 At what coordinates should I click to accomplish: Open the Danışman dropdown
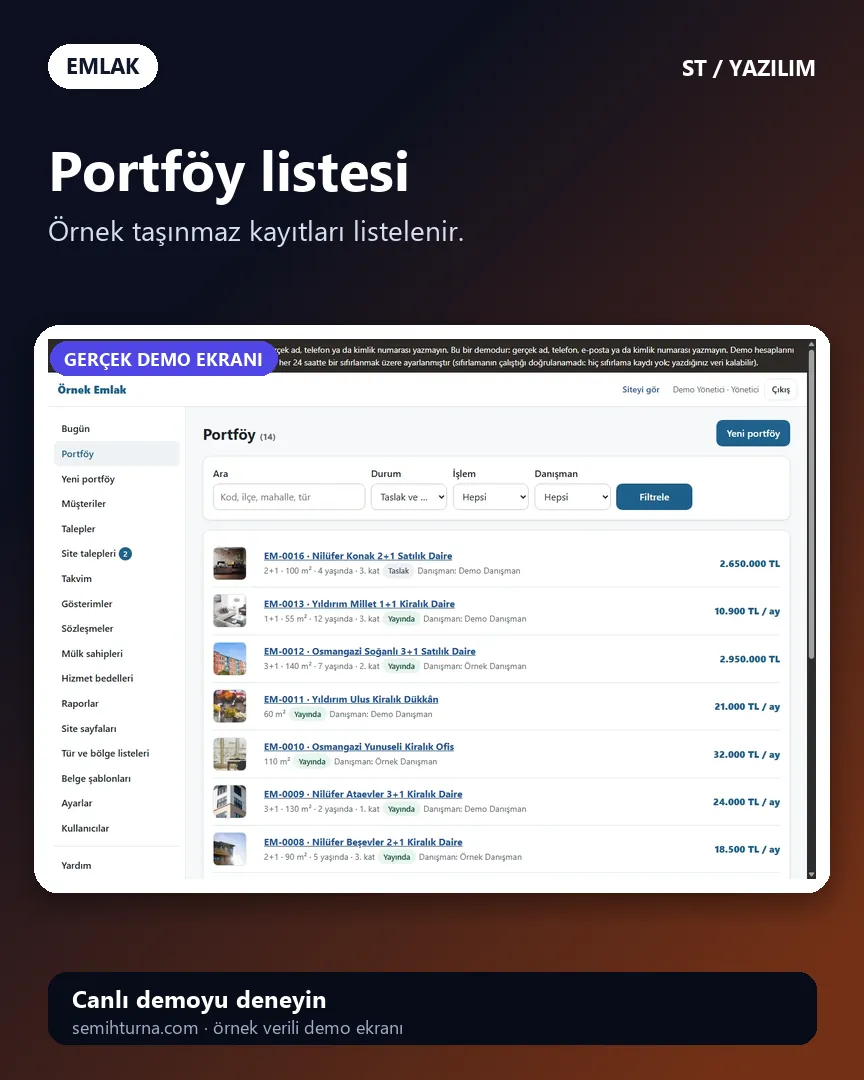573,497
